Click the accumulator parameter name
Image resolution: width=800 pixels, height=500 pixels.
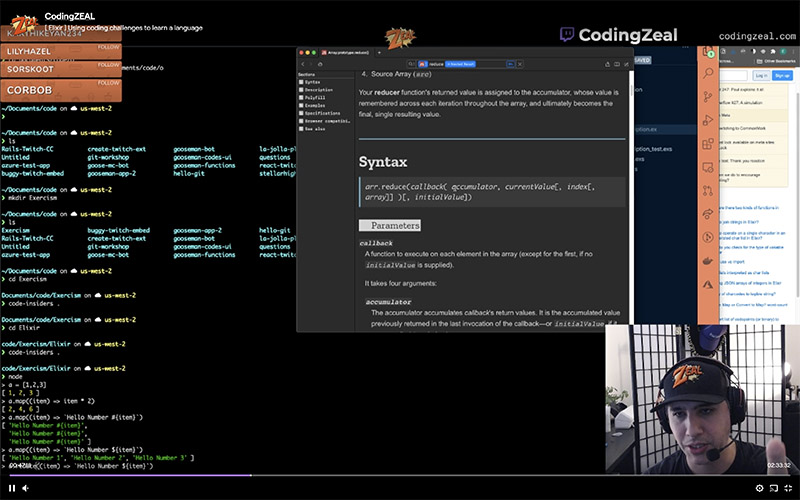[x=388, y=302]
